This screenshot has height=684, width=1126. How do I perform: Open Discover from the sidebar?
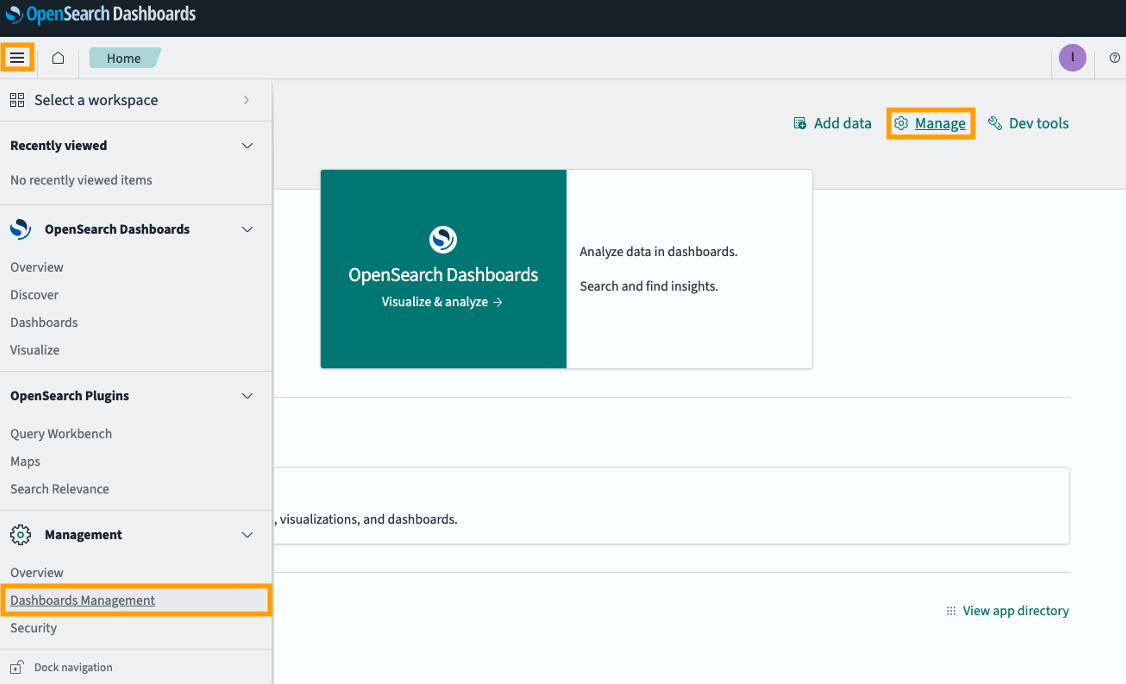pos(34,295)
